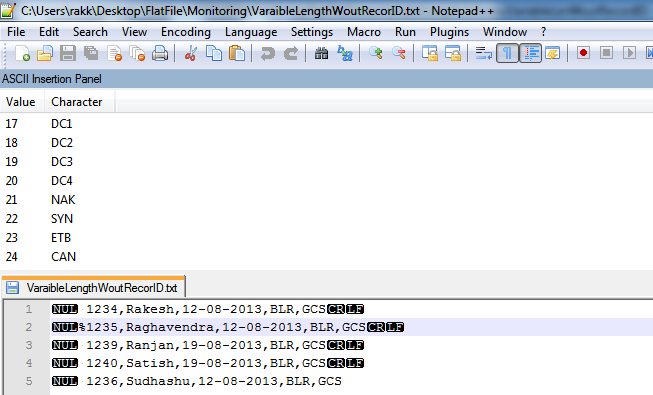Place cursor in the Rakesh line text
Image resolution: width=653 pixels, height=395 pixels.
[208, 309]
